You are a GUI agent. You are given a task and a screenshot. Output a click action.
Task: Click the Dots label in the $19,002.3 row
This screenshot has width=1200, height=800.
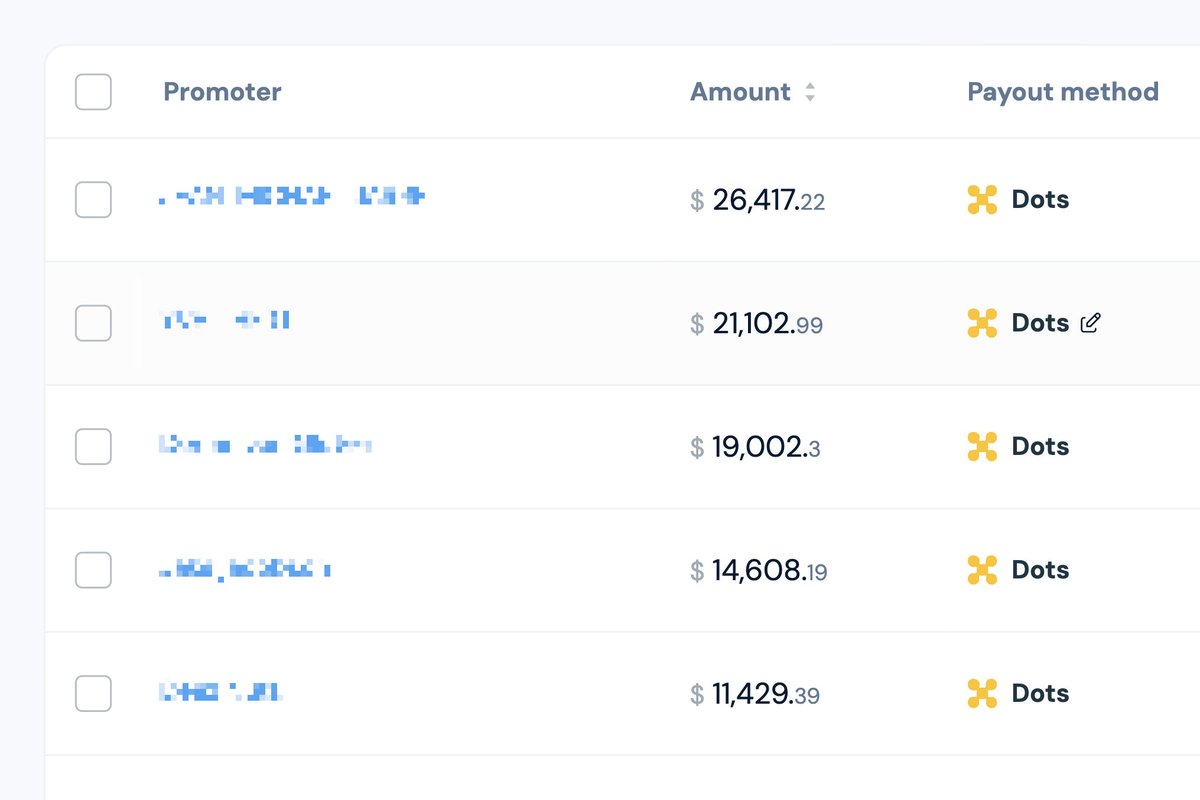1040,446
